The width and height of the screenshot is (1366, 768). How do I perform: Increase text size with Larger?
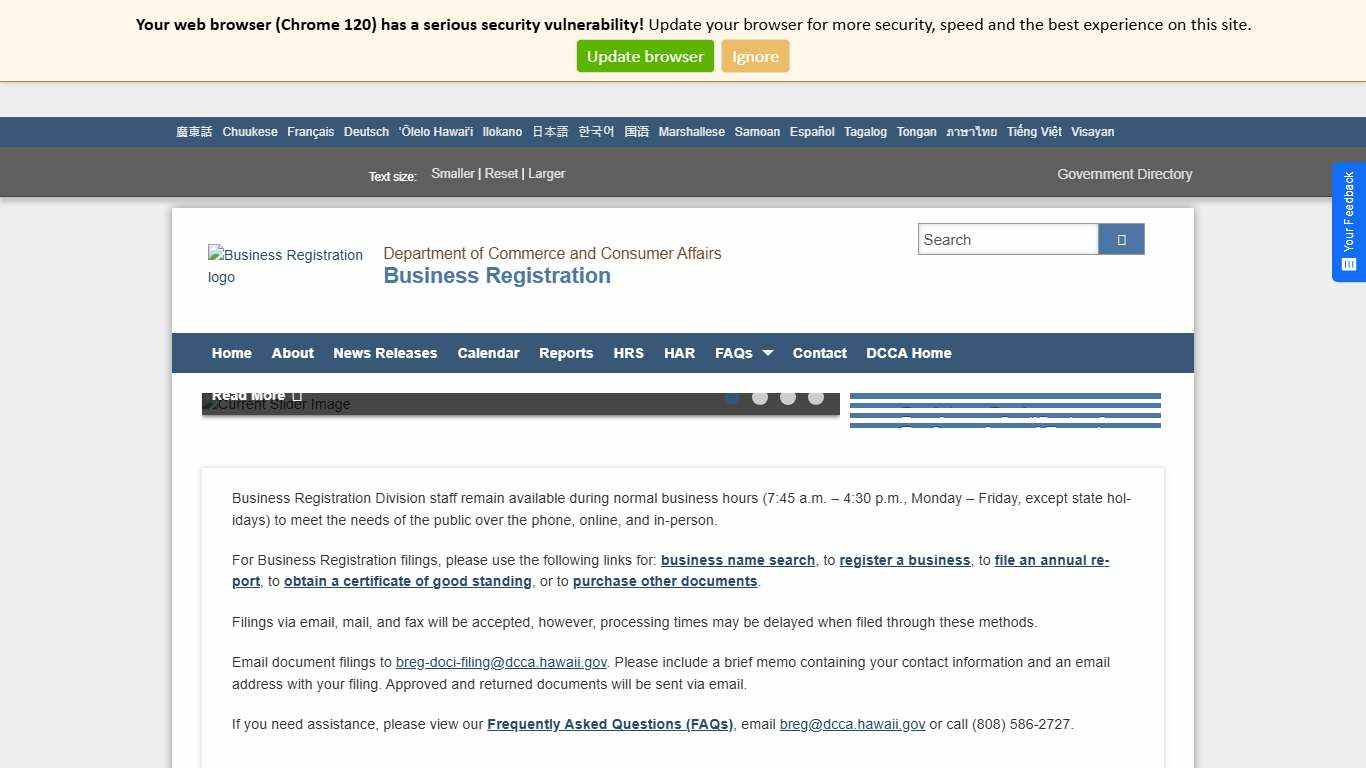546,173
